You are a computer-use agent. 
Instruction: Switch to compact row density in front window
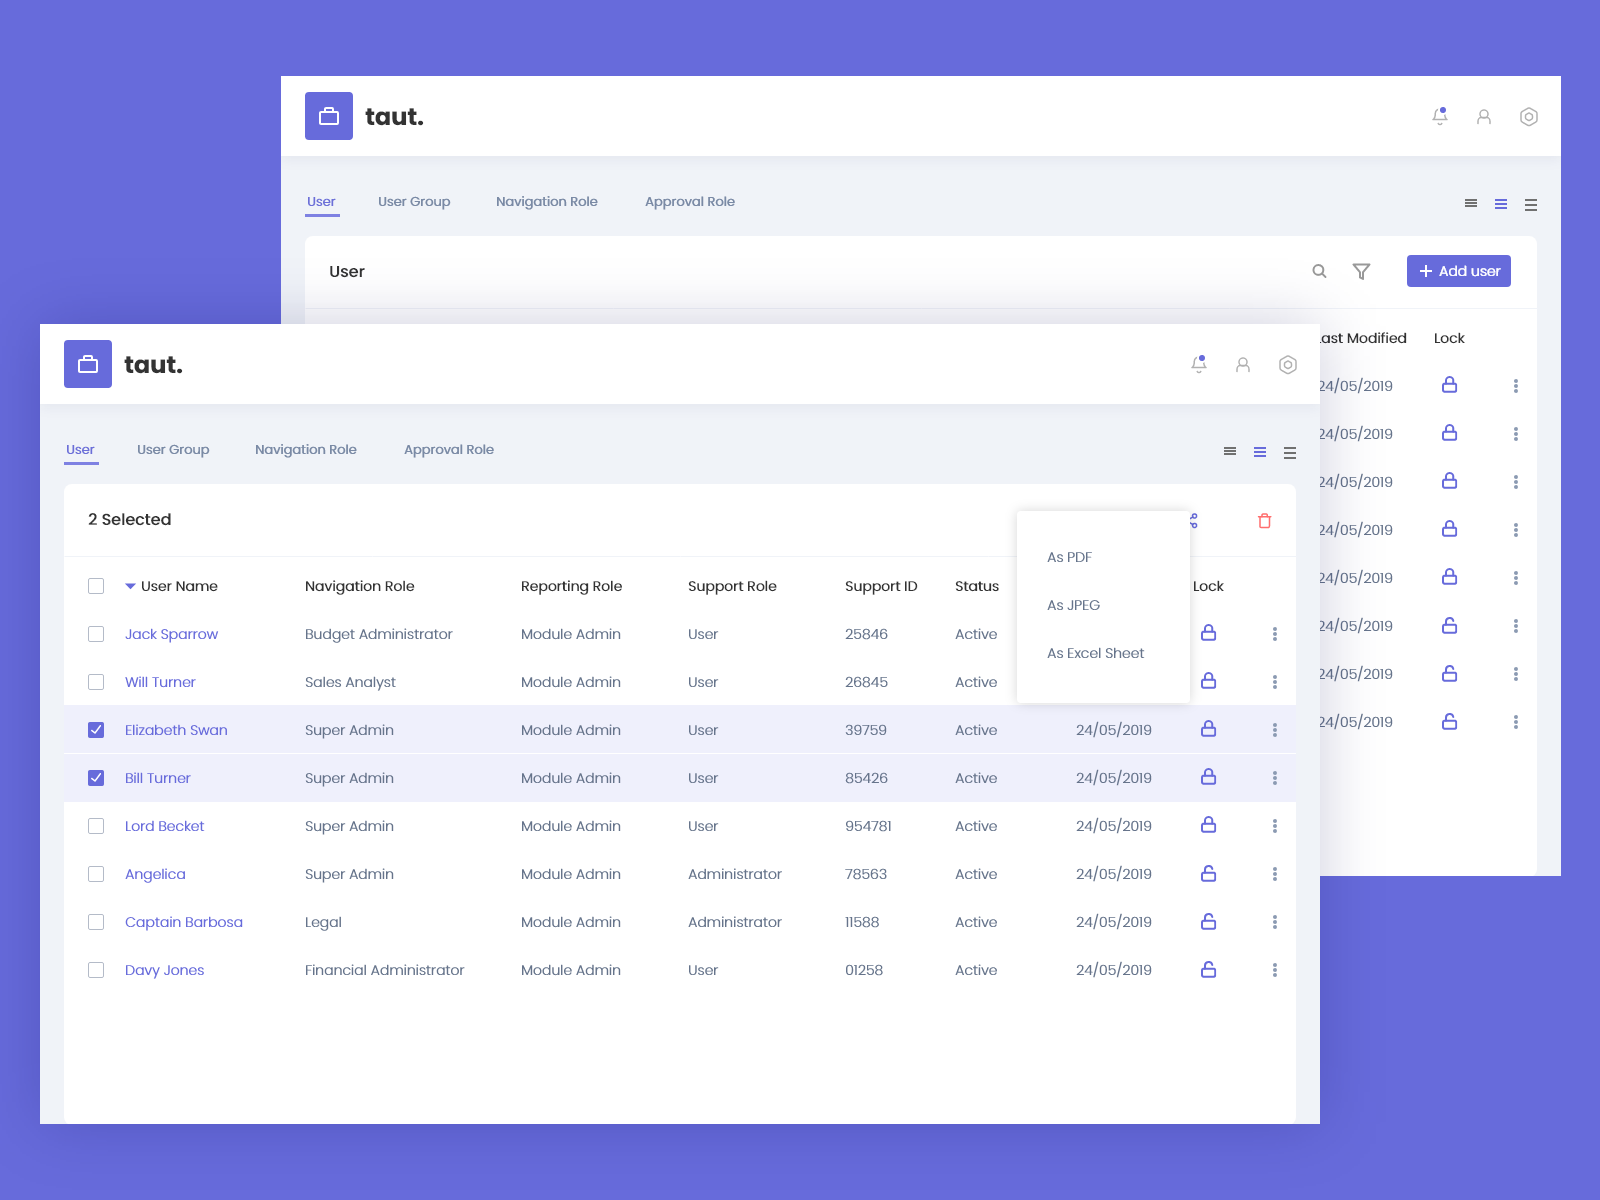coord(1230,452)
